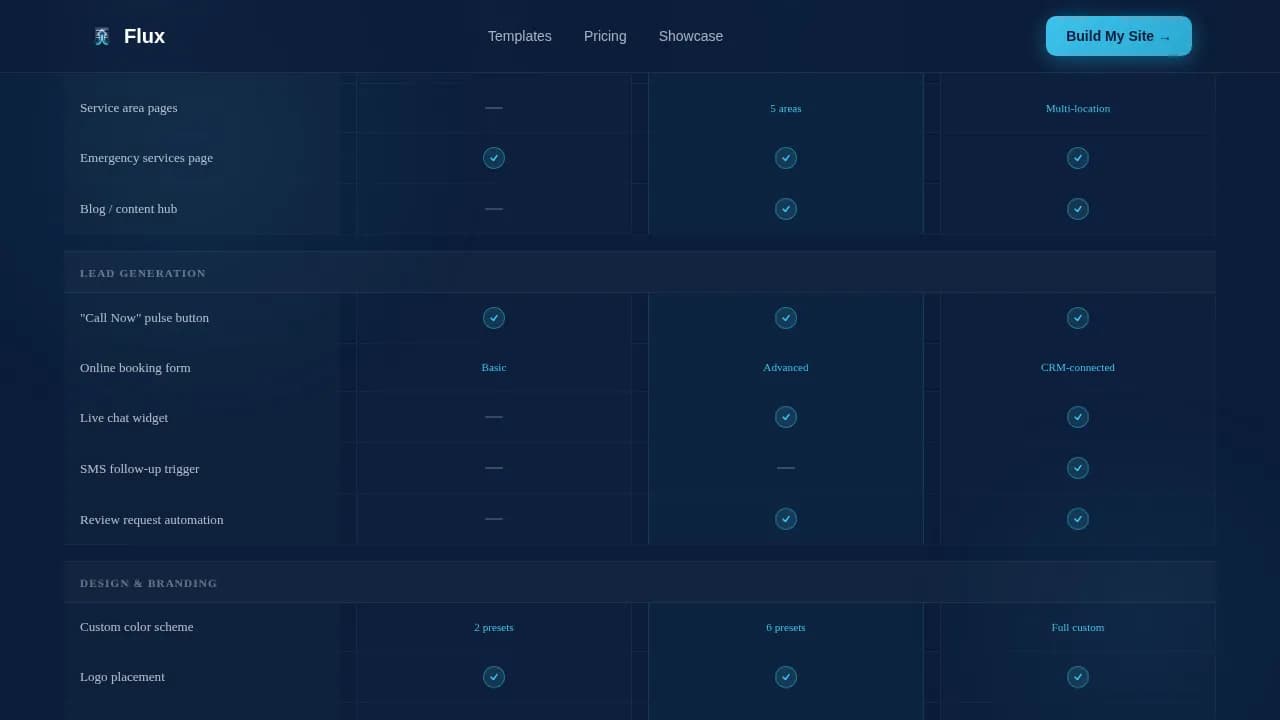This screenshot has width=1280, height=720.
Task: Collapse the DESIGN & BRANDING section header
Action: pyautogui.click(x=148, y=583)
